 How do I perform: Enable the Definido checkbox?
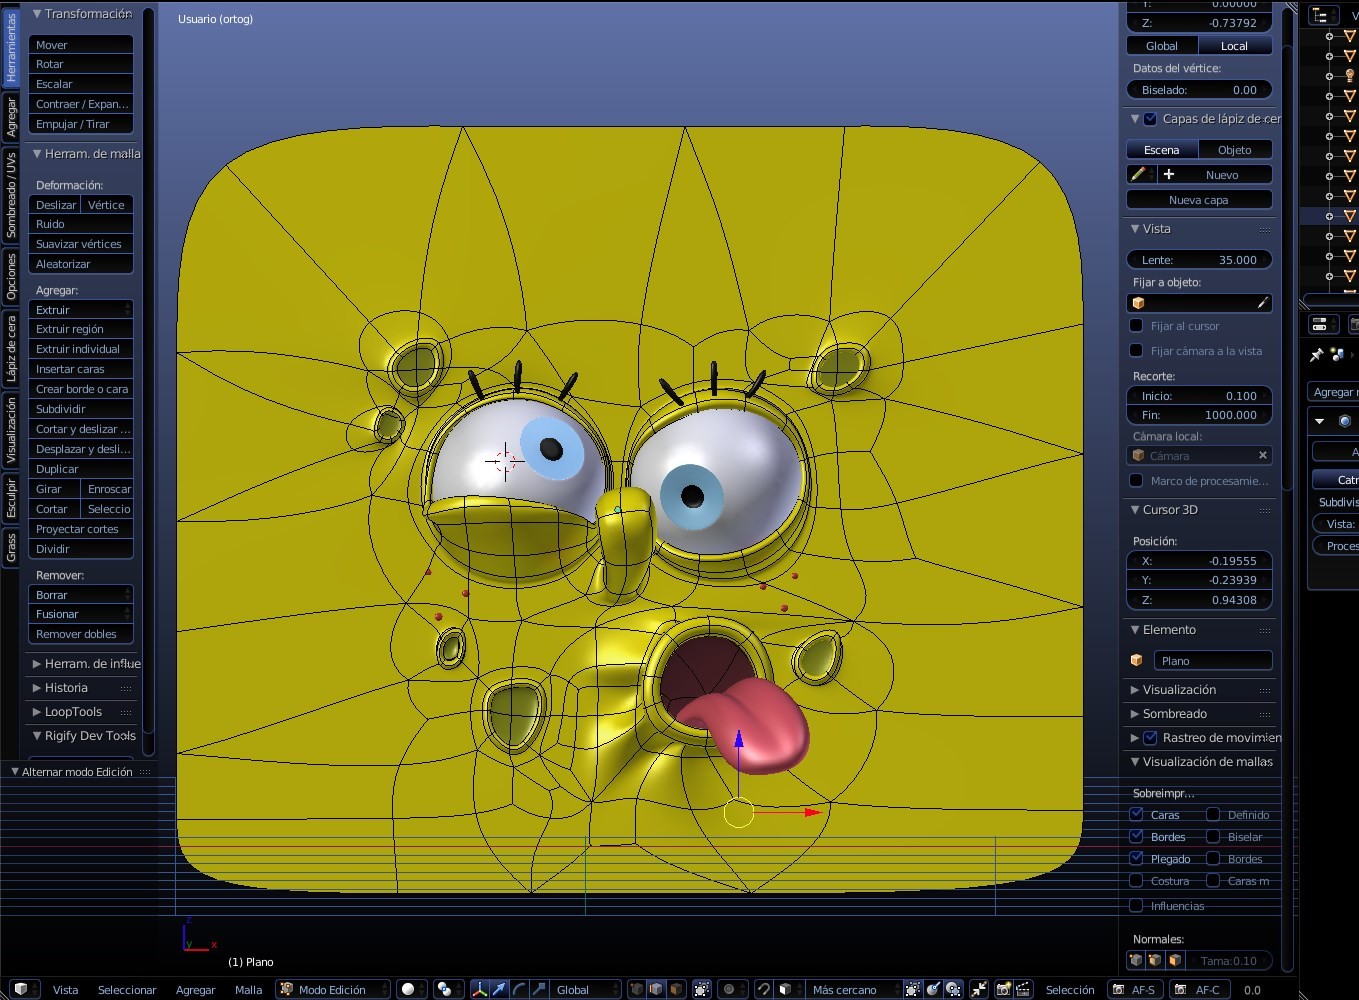pyautogui.click(x=1213, y=814)
